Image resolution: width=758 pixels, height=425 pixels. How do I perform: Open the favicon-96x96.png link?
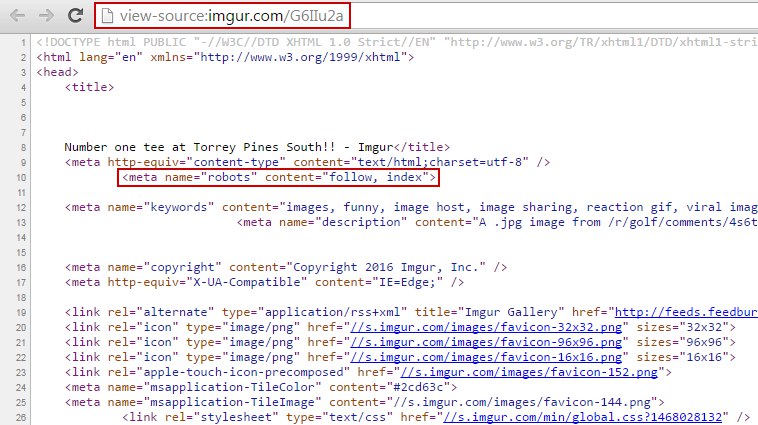click(x=486, y=342)
